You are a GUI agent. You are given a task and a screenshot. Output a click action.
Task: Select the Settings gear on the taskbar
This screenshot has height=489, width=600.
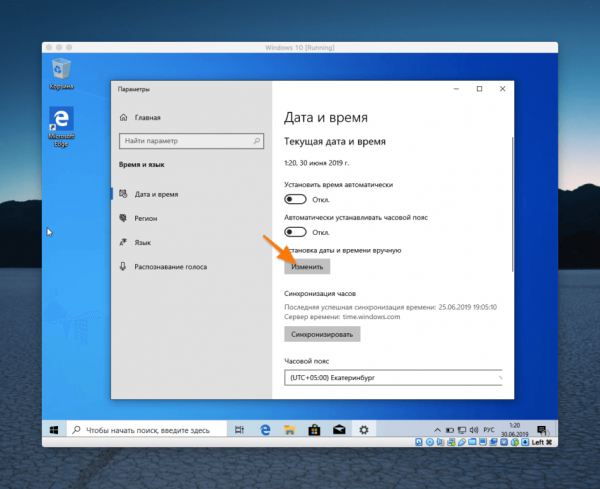point(364,430)
